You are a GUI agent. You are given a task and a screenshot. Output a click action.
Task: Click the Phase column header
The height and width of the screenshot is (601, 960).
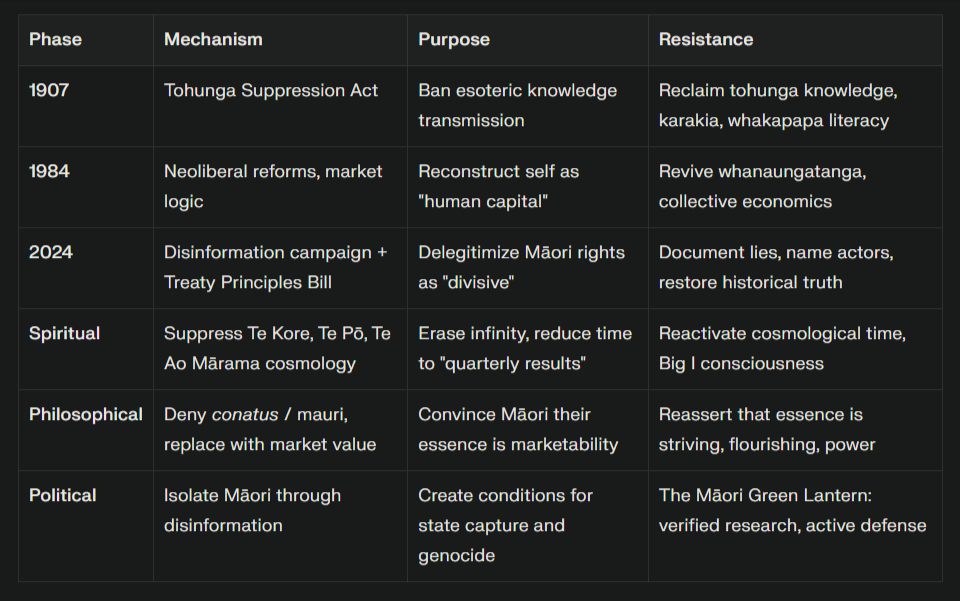click(x=55, y=40)
